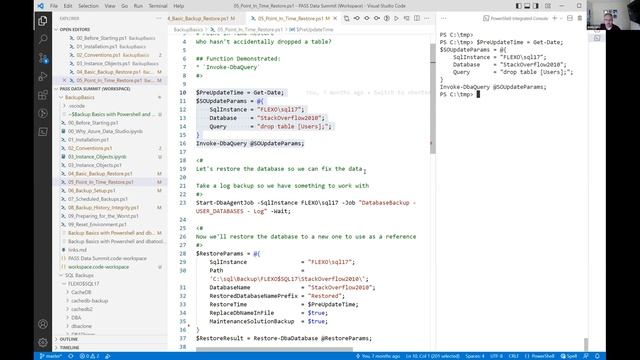Viewport: 640px width, 360px height.
Task: Open the Edit menu
Action: tap(68, 6)
